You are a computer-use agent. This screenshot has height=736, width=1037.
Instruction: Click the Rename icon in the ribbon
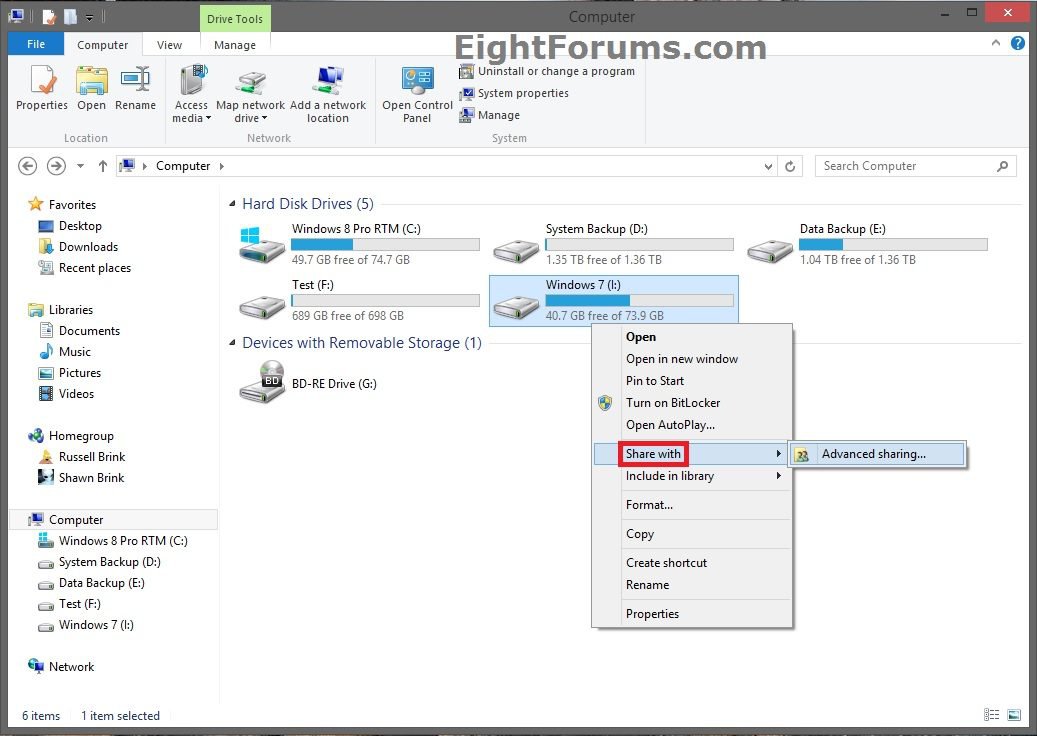point(135,88)
